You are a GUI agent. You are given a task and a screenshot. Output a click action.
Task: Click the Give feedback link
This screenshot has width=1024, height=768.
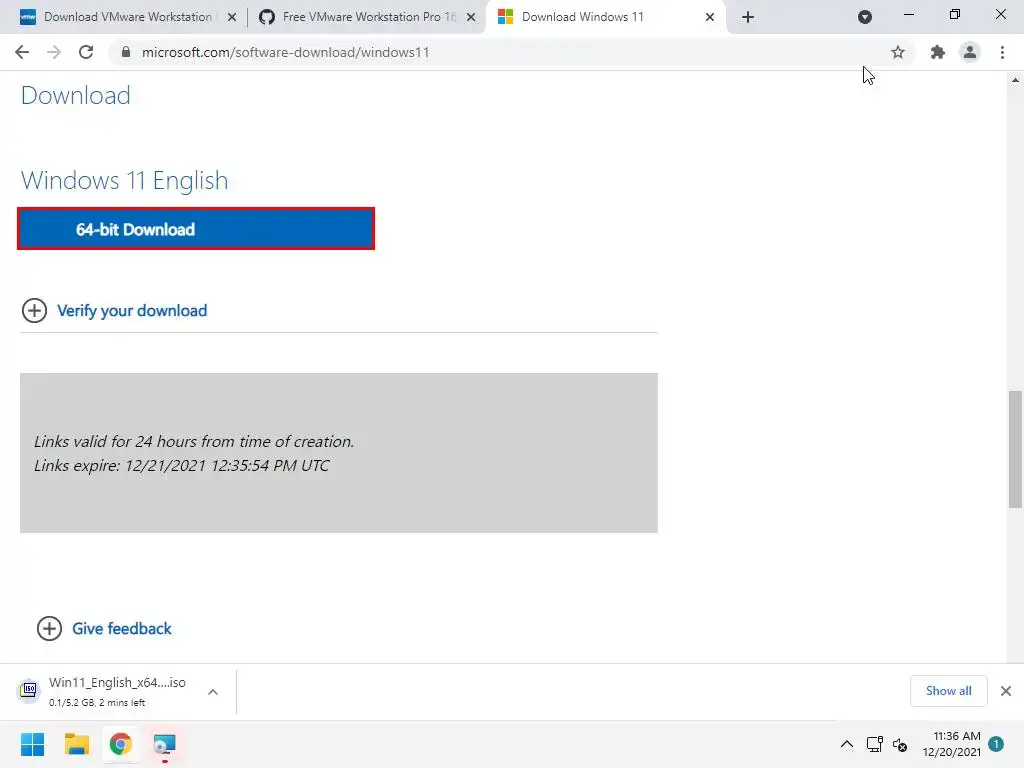pyautogui.click(x=121, y=629)
